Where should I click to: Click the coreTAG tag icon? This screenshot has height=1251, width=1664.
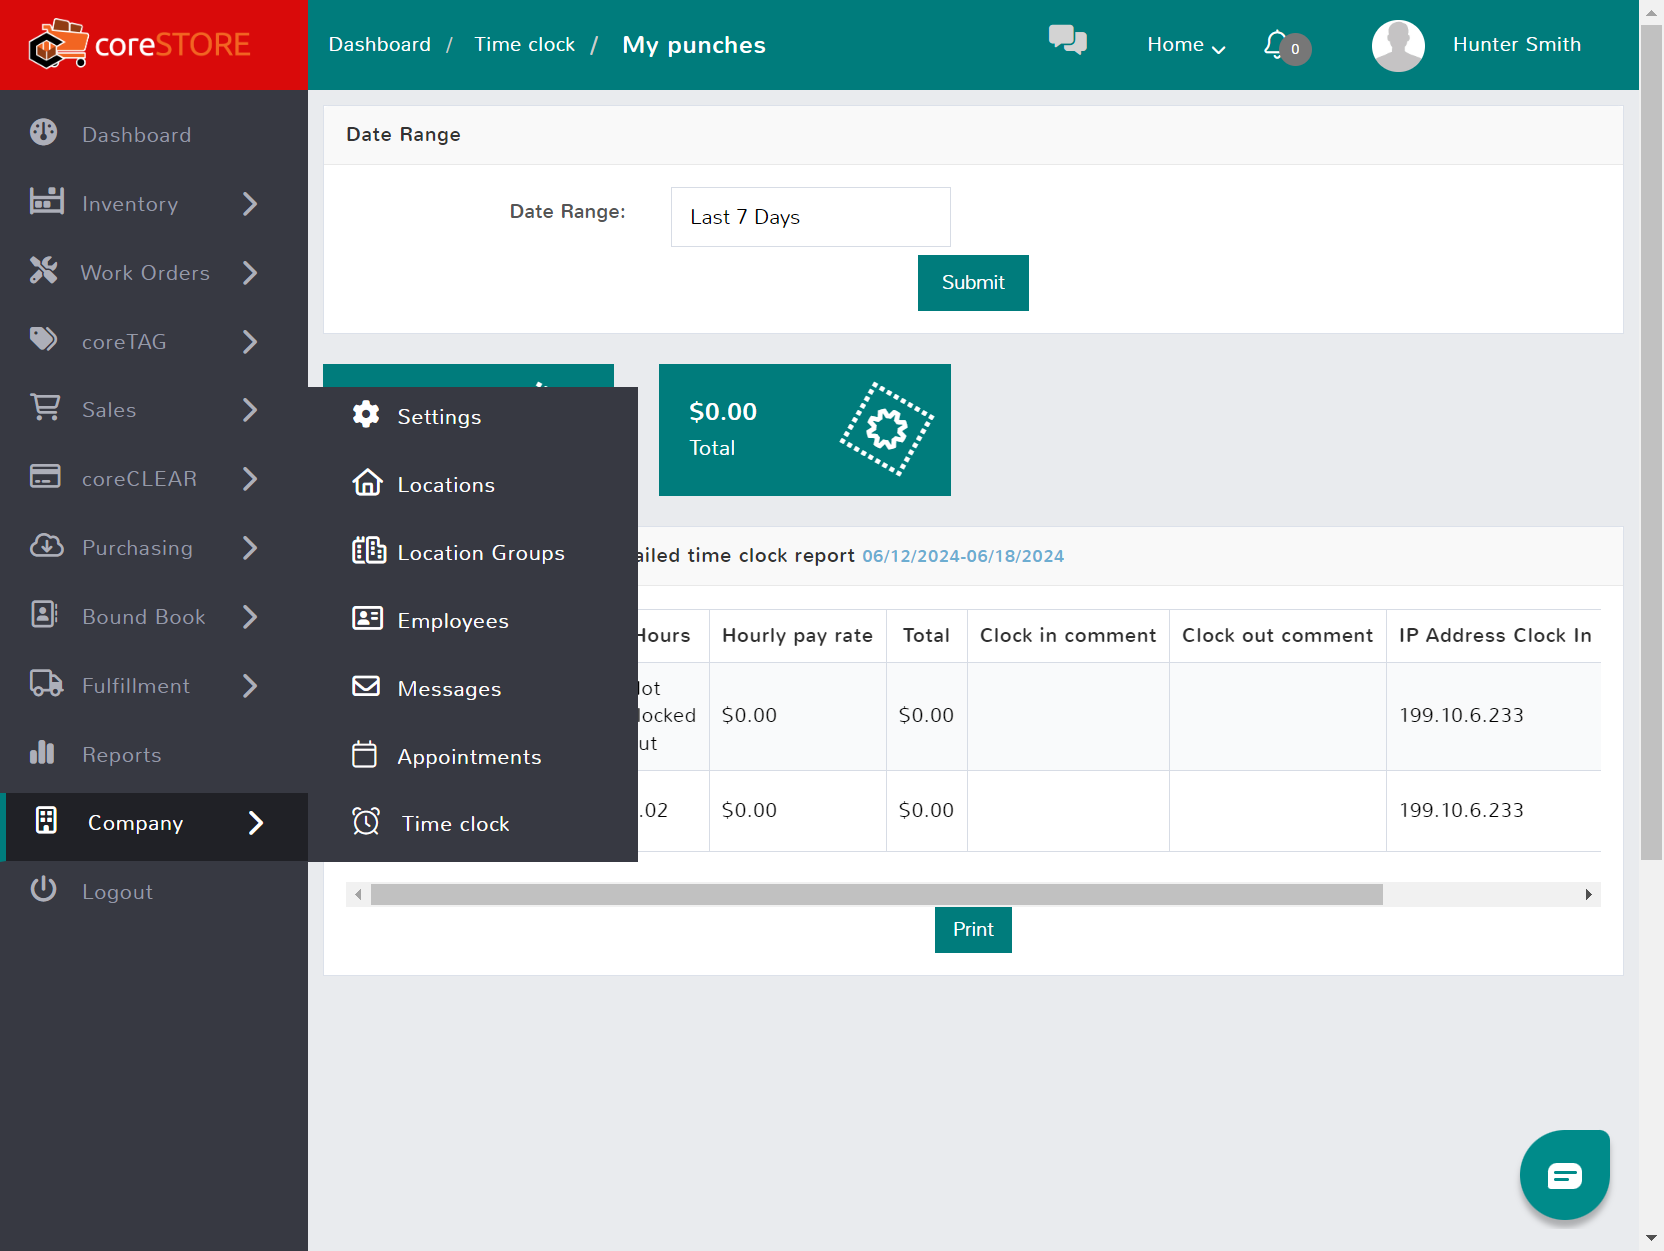[44, 339]
